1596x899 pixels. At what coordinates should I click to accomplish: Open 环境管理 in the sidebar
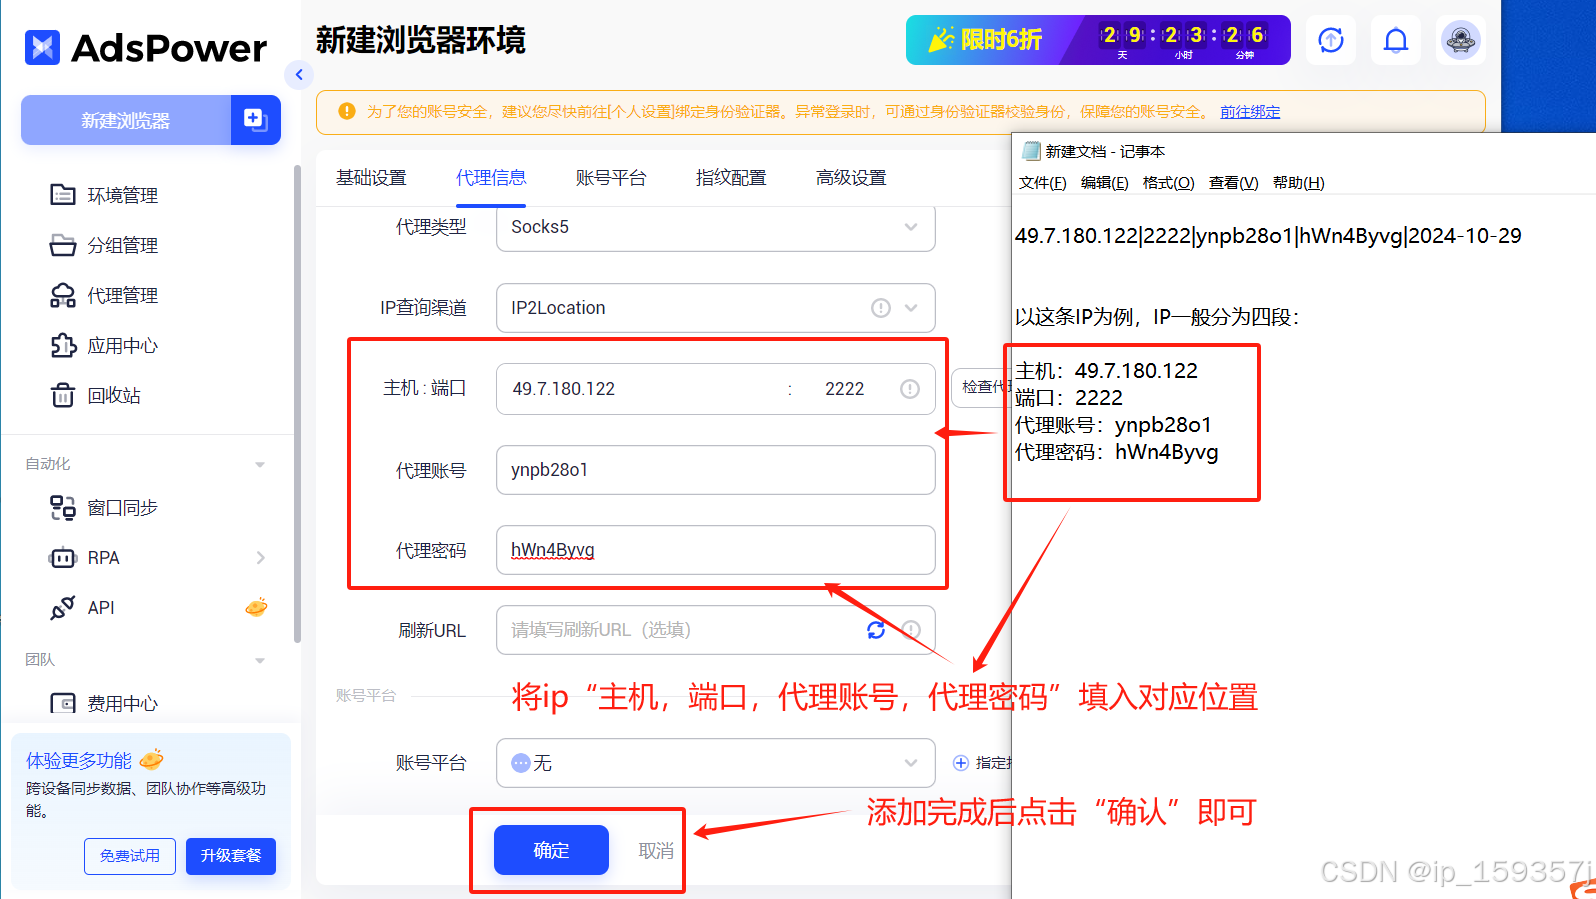(104, 195)
